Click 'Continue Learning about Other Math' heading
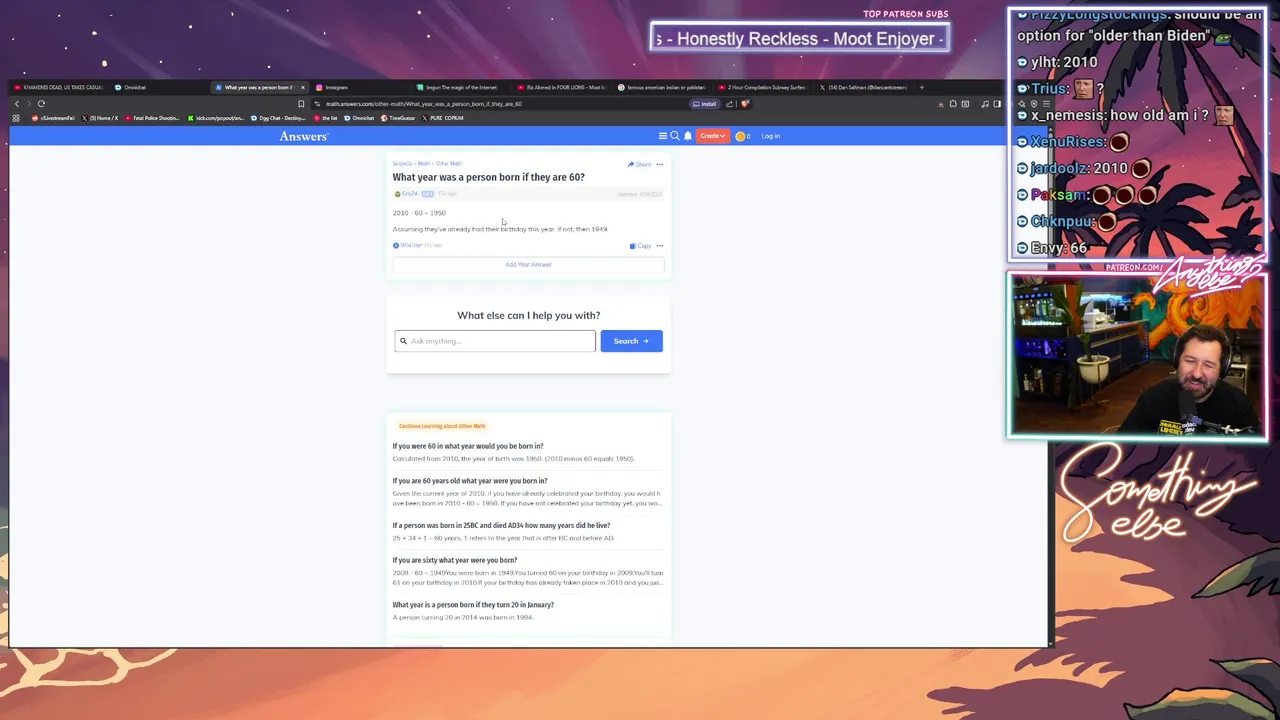The width and height of the screenshot is (1280, 720). (x=442, y=426)
